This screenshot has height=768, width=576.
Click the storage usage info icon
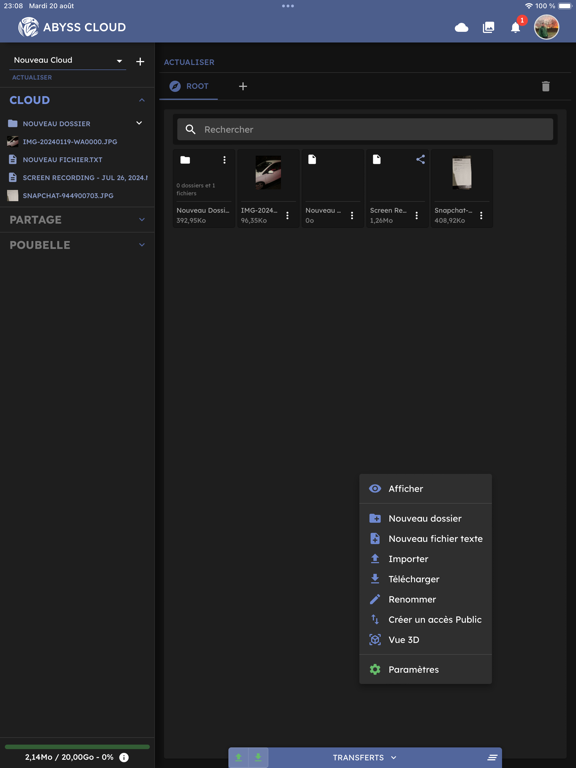(124, 757)
